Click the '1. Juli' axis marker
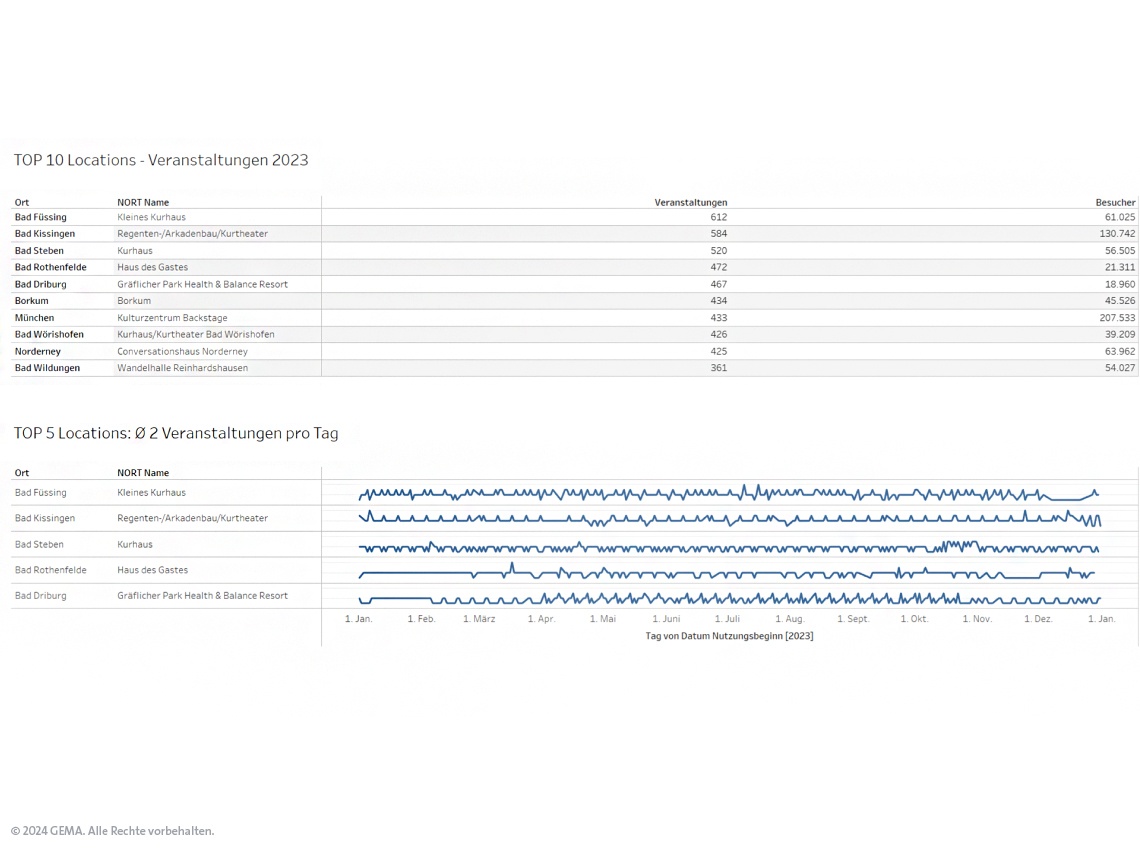 [727, 619]
